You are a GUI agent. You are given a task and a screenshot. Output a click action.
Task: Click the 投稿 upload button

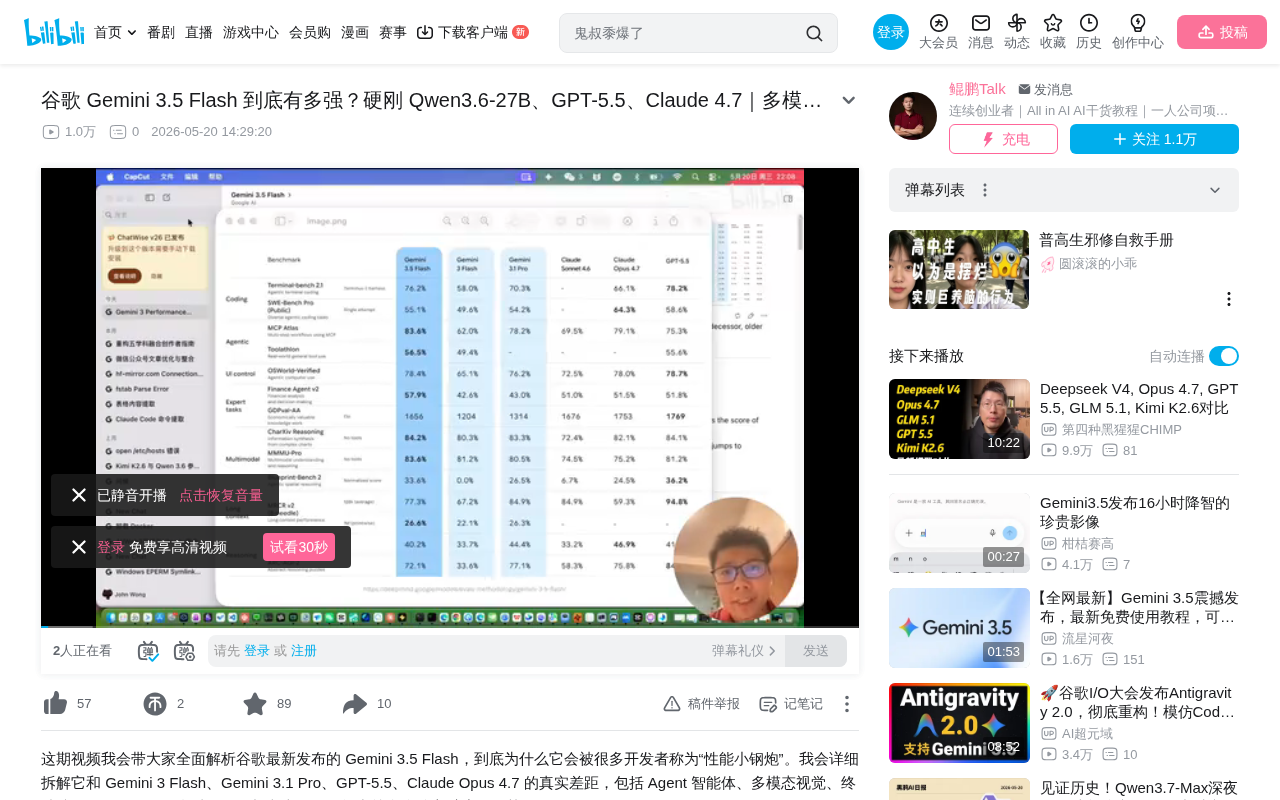click(1222, 32)
